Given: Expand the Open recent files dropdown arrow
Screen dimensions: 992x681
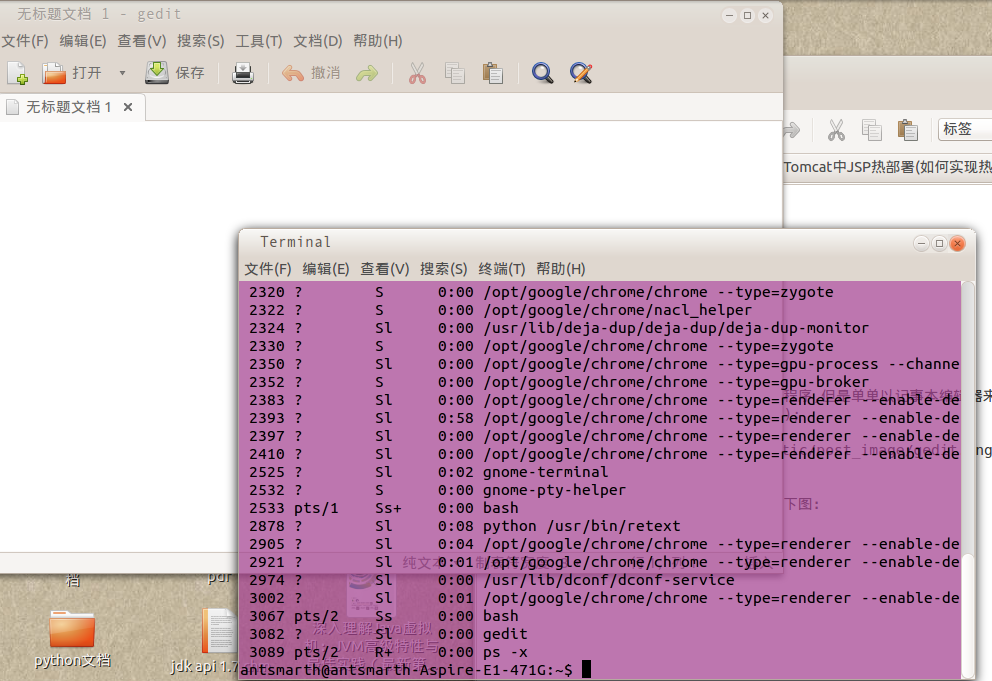Looking at the screenshot, I should (x=122, y=73).
